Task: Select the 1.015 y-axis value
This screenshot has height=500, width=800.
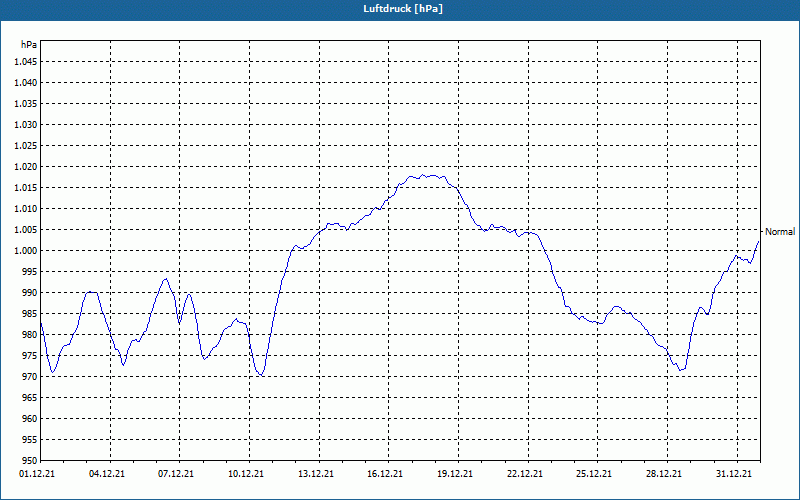Action: tap(26, 188)
